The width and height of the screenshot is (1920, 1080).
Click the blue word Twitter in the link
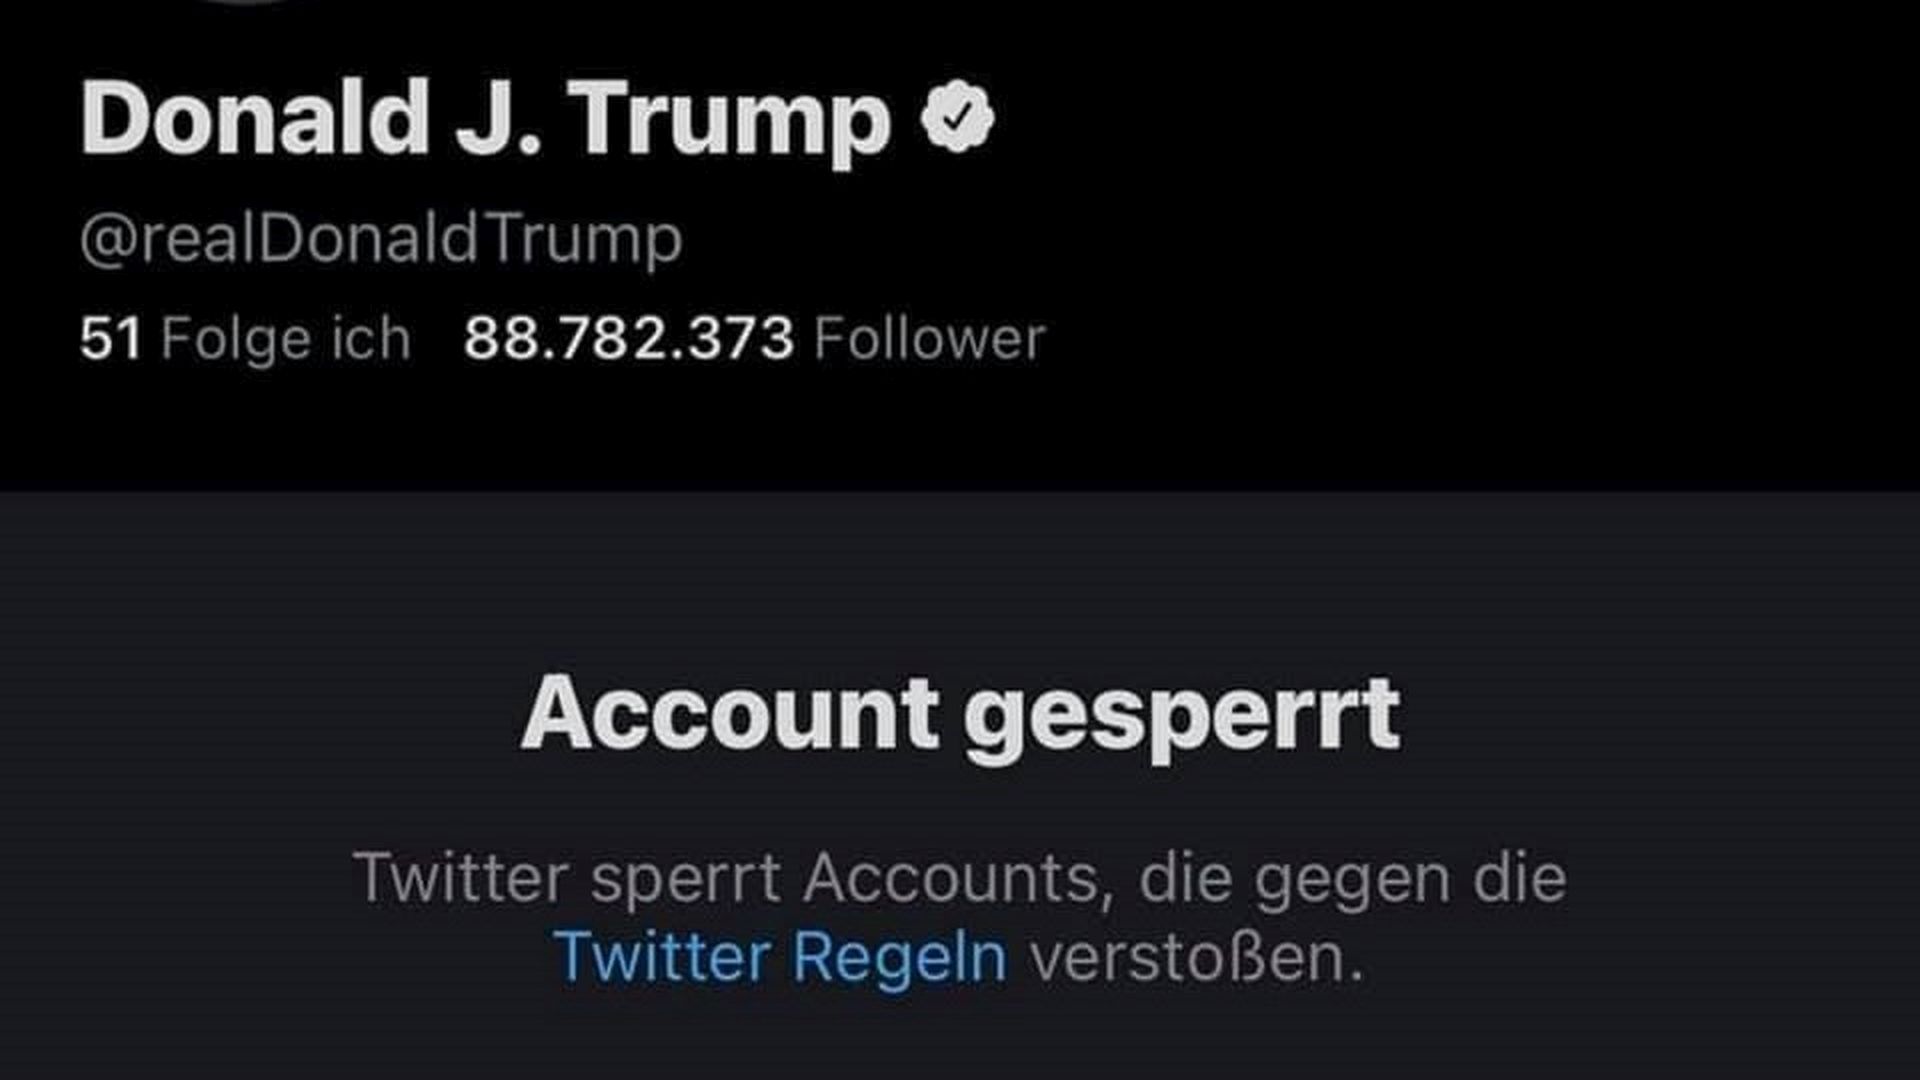point(662,957)
